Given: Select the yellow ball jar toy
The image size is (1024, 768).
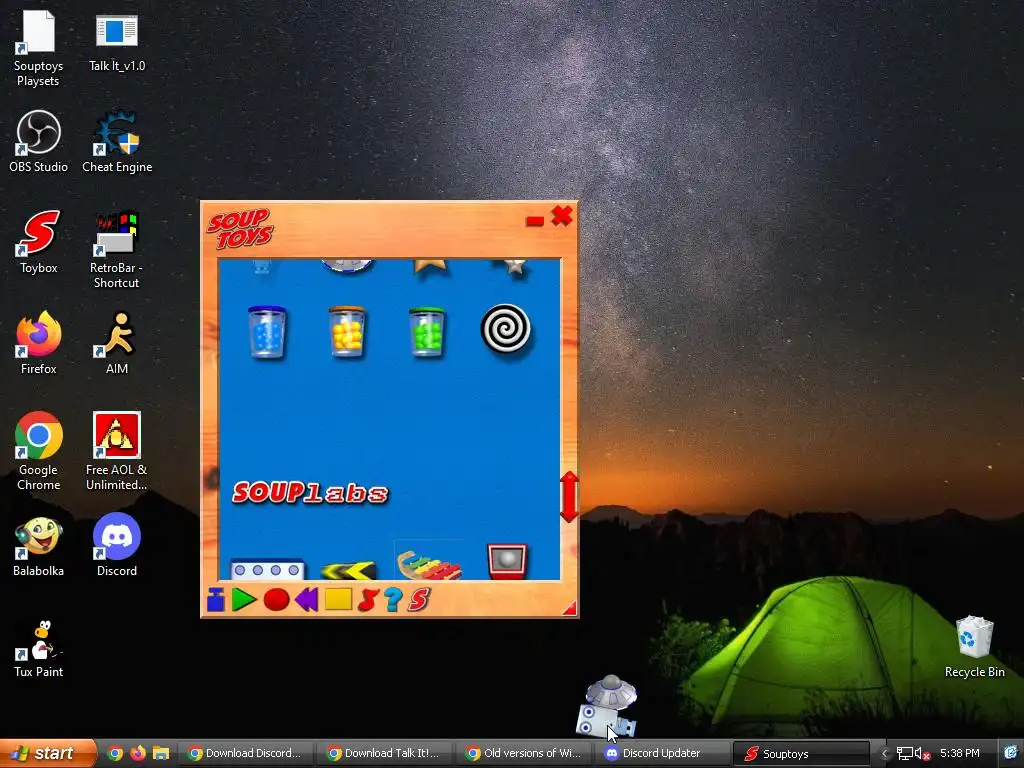Looking at the screenshot, I should pyautogui.click(x=347, y=332).
